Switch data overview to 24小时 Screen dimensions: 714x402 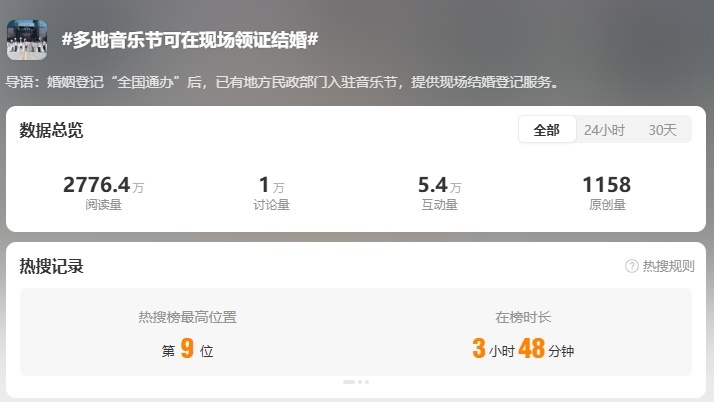604,130
